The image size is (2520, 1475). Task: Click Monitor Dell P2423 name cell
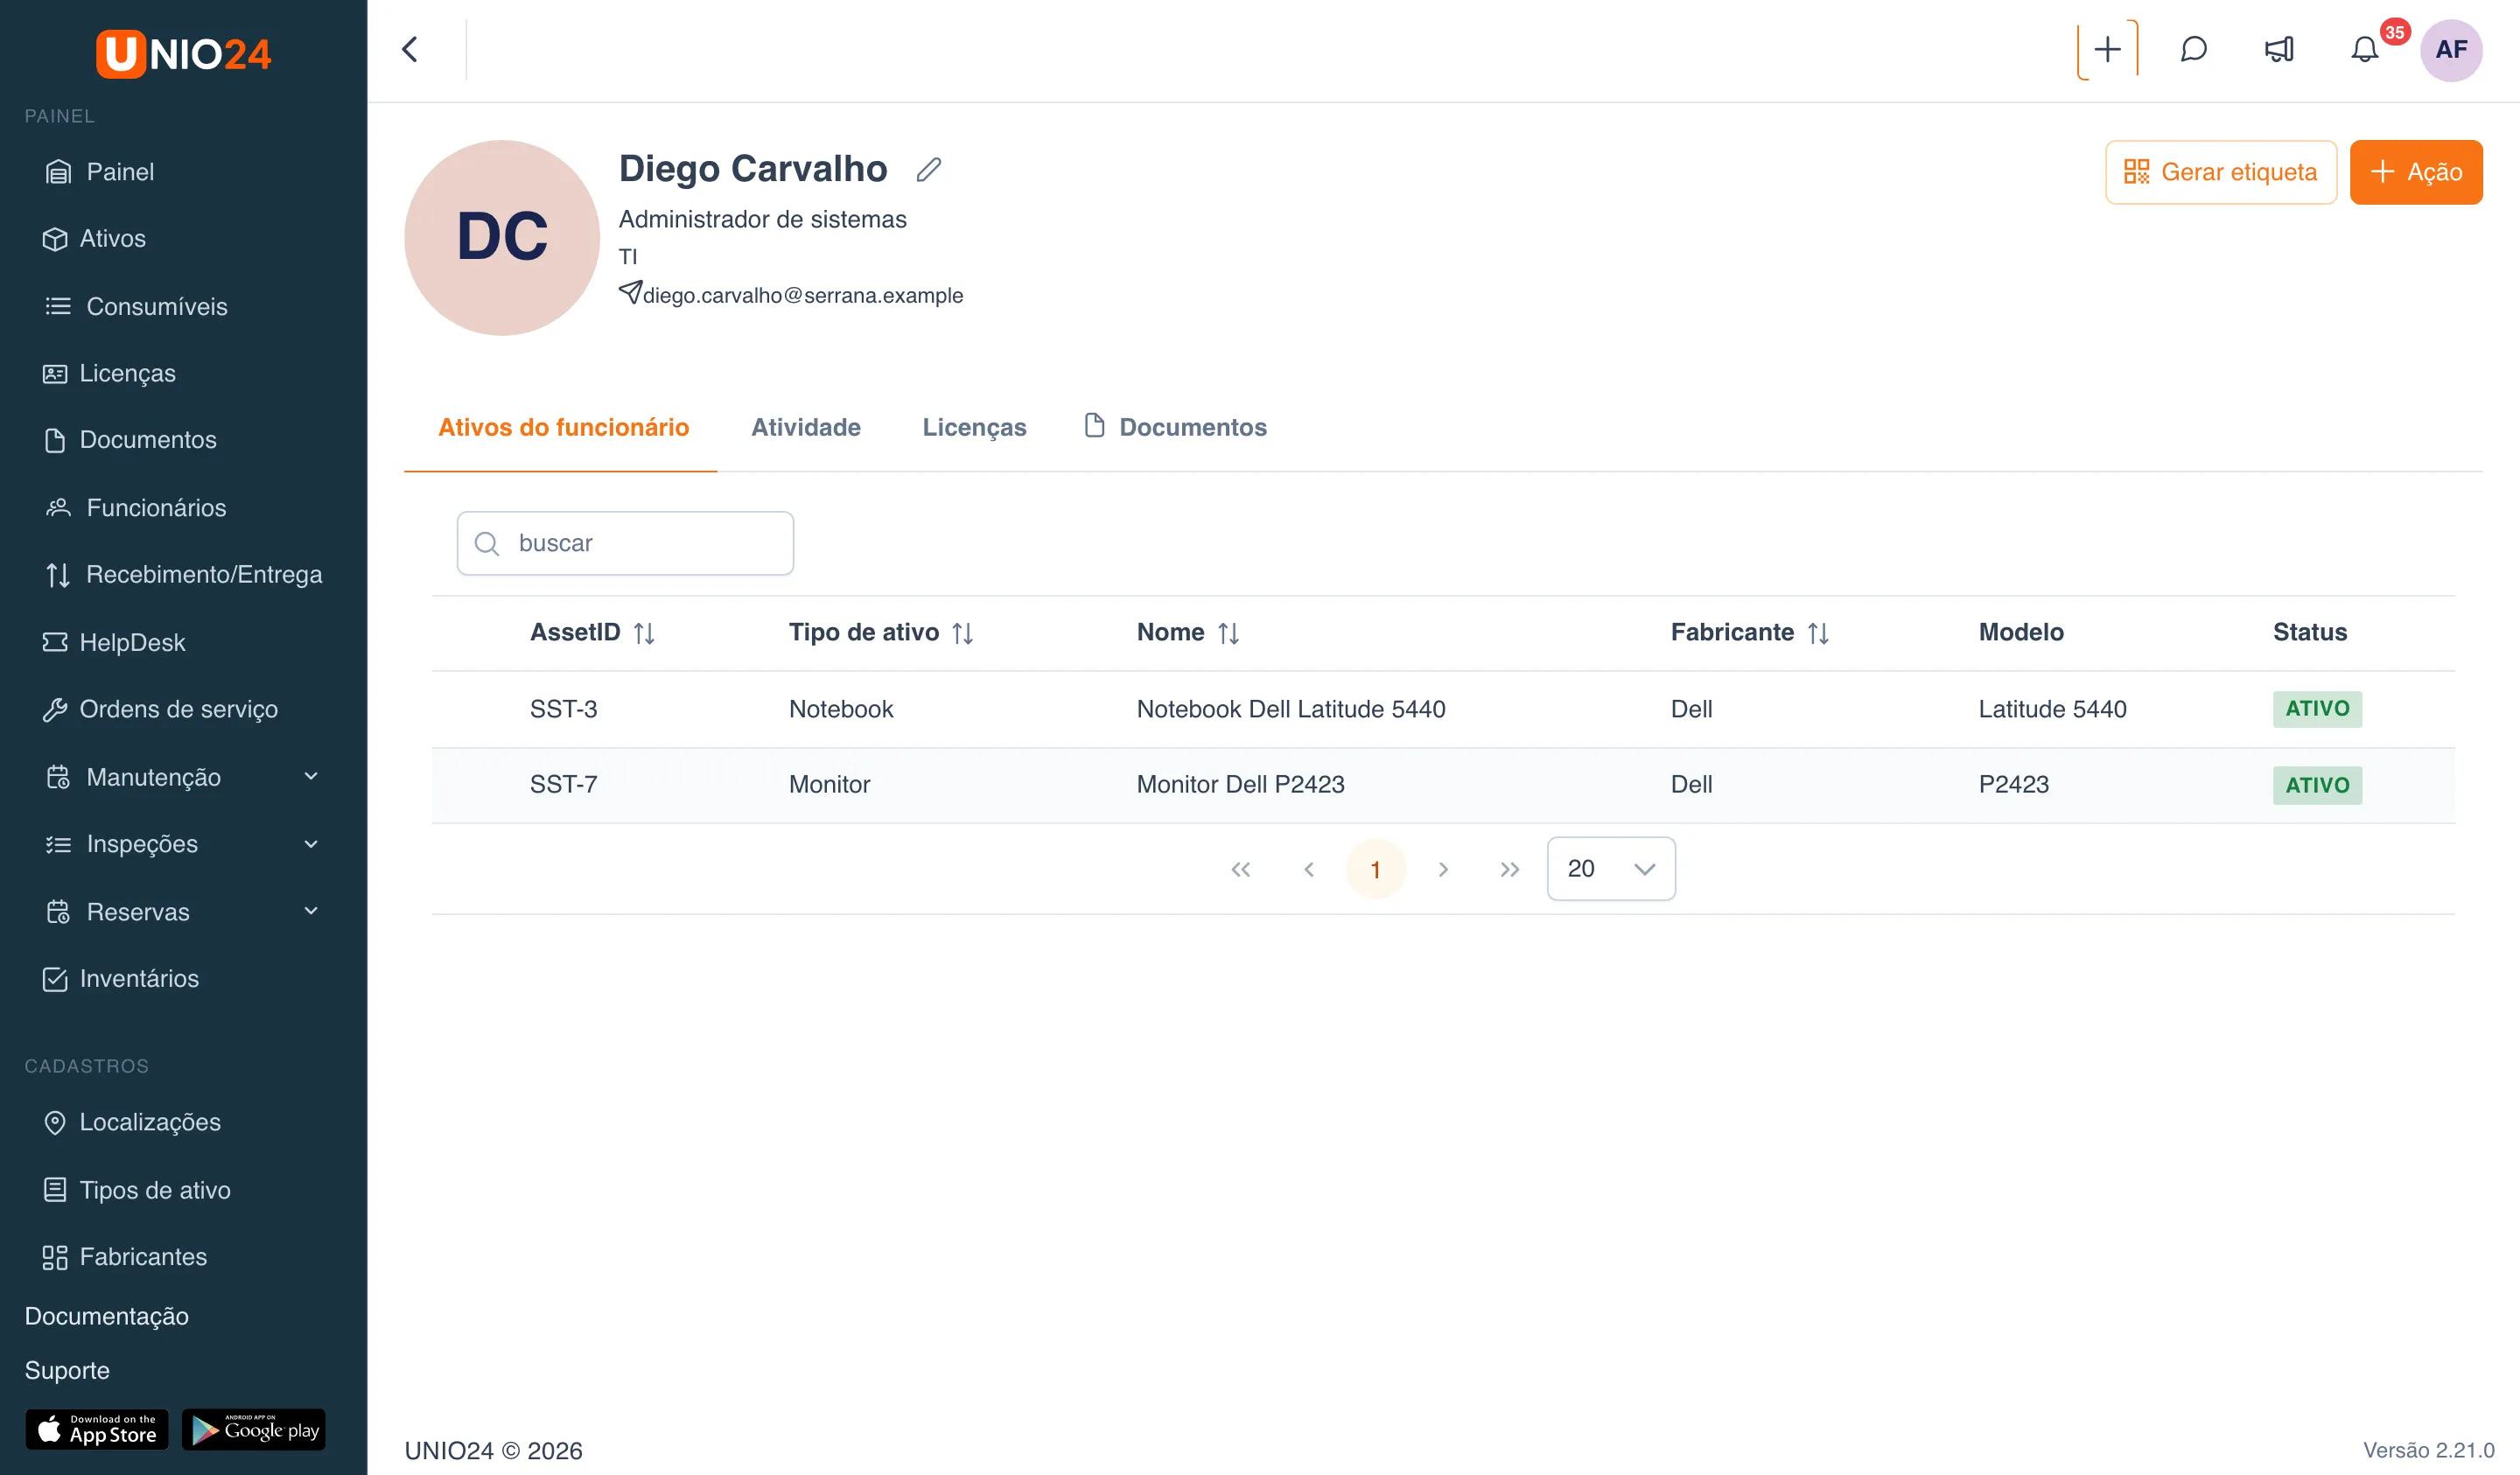pyautogui.click(x=1240, y=784)
